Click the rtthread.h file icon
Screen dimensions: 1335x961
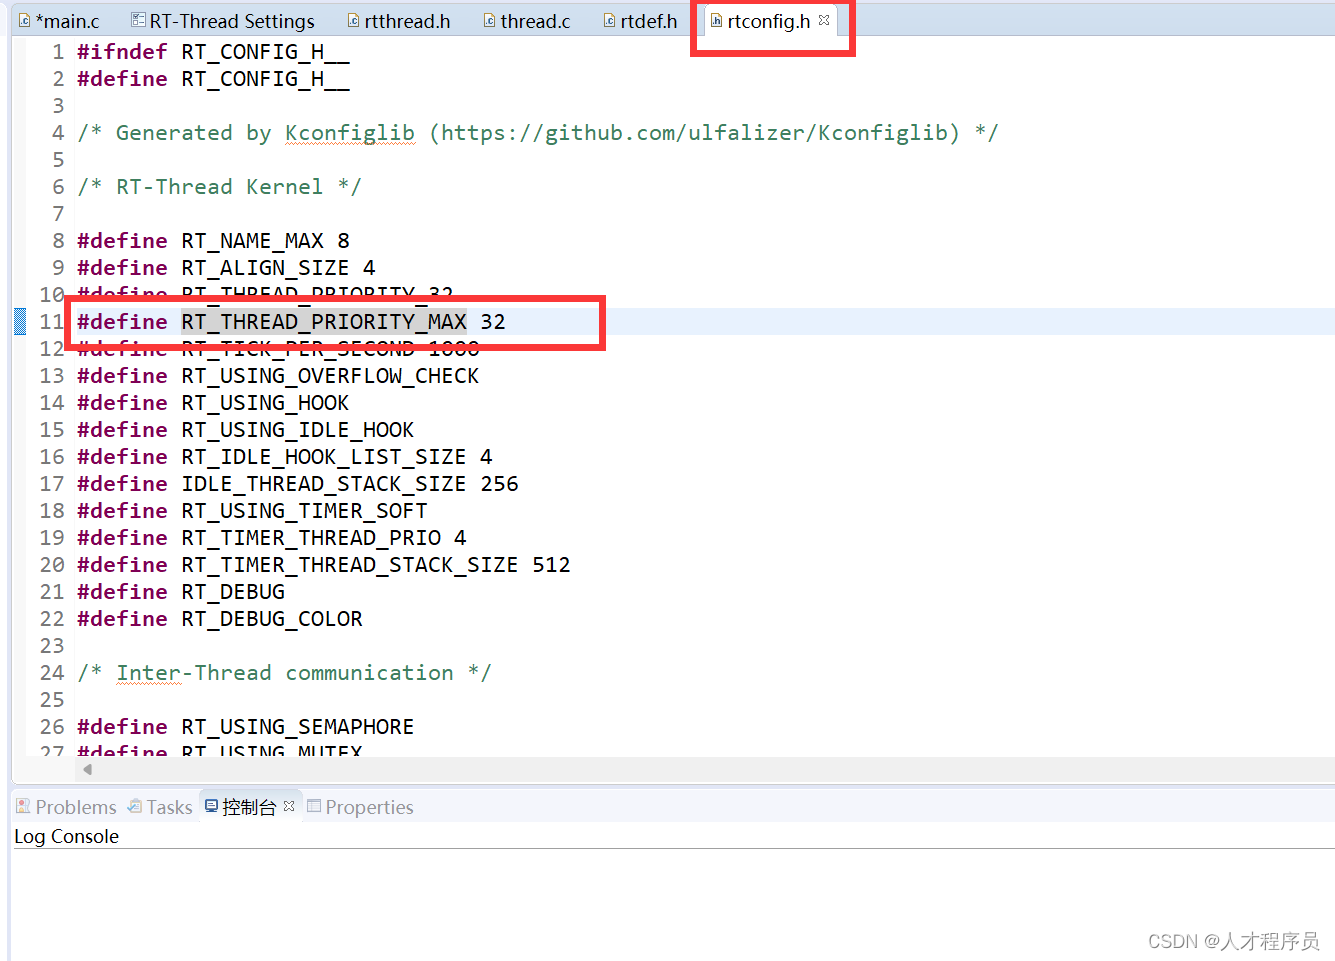(x=353, y=20)
